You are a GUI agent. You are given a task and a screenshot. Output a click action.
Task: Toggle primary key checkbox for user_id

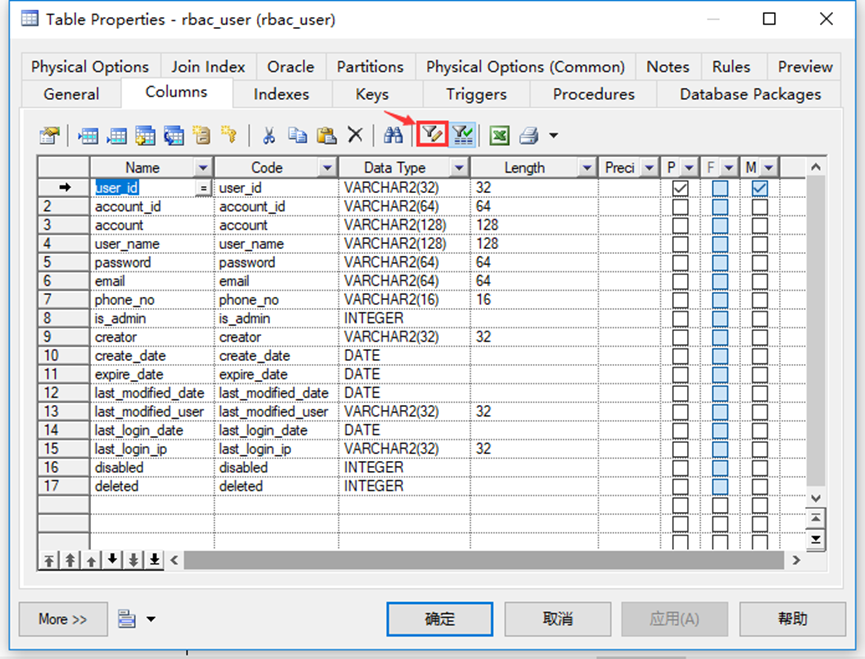click(x=681, y=188)
